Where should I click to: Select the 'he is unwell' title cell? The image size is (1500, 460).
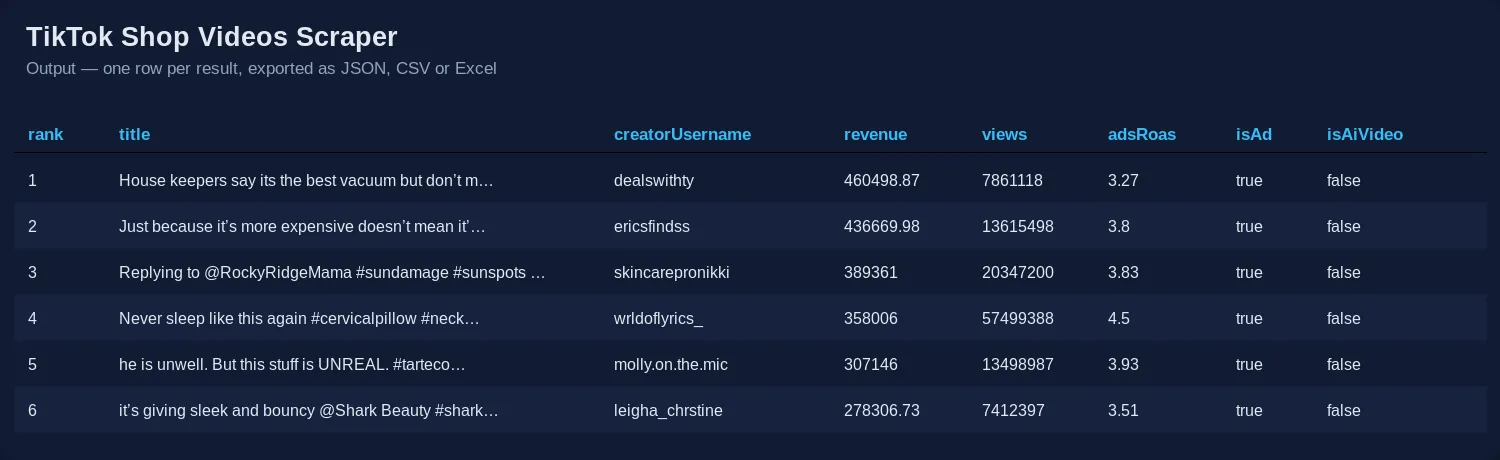tap(292, 365)
